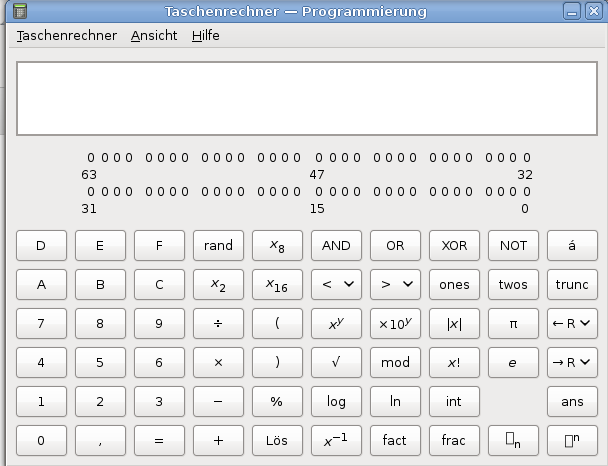Click the á character code button
Image resolution: width=608 pixels, height=466 pixels.
click(572, 245)
